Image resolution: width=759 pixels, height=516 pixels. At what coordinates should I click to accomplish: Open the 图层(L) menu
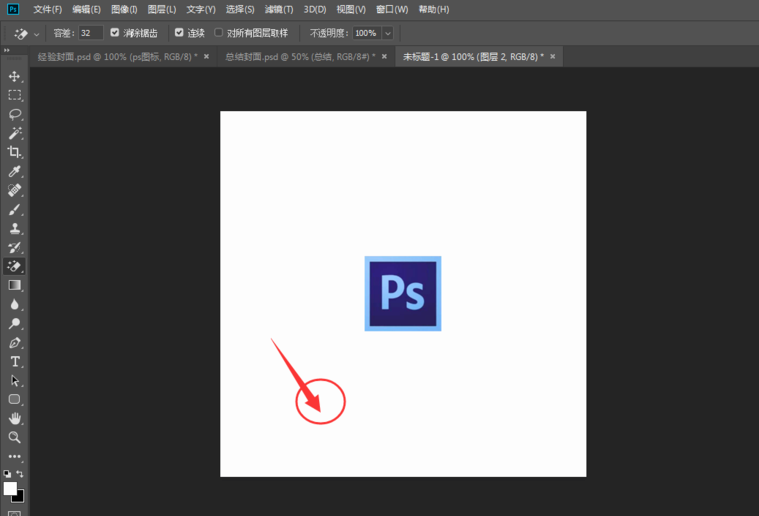pyautogui.click(x=162, y=9)
